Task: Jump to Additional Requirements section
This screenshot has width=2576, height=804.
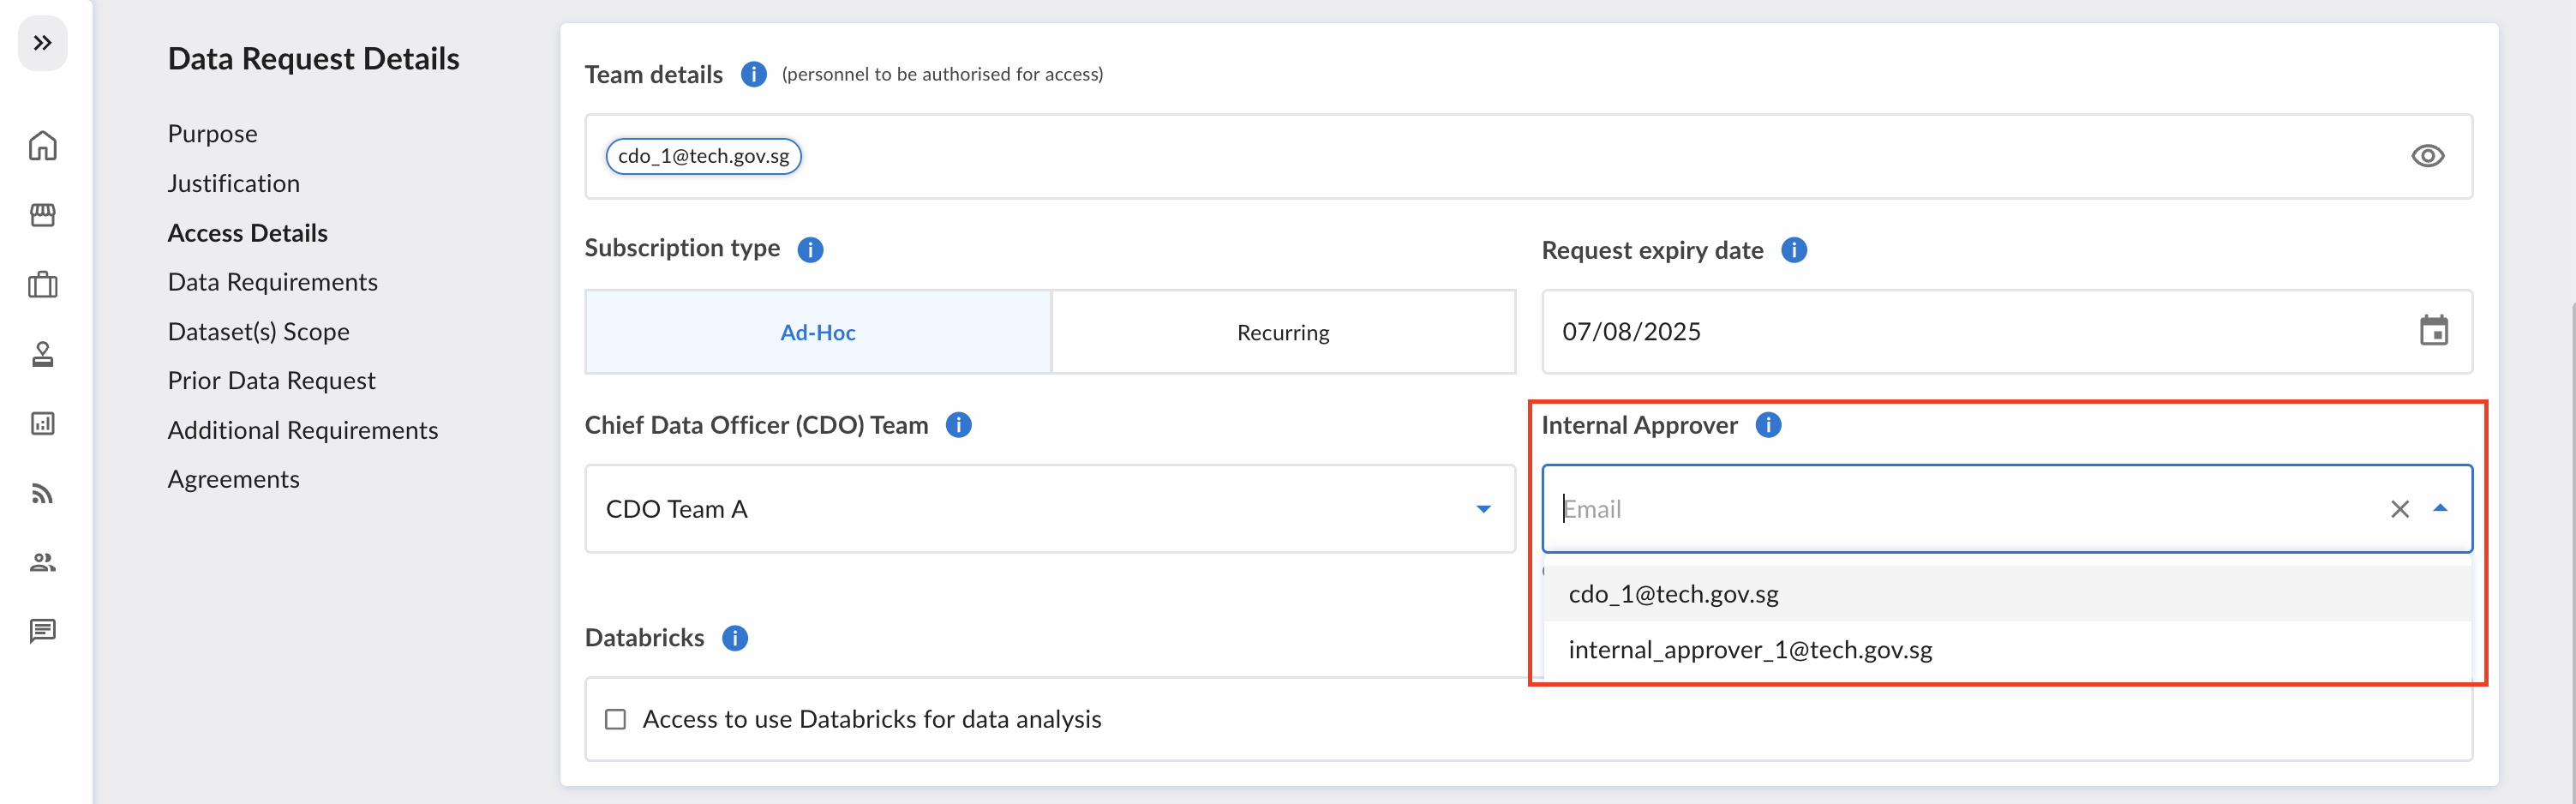Action: coord(302,430)
